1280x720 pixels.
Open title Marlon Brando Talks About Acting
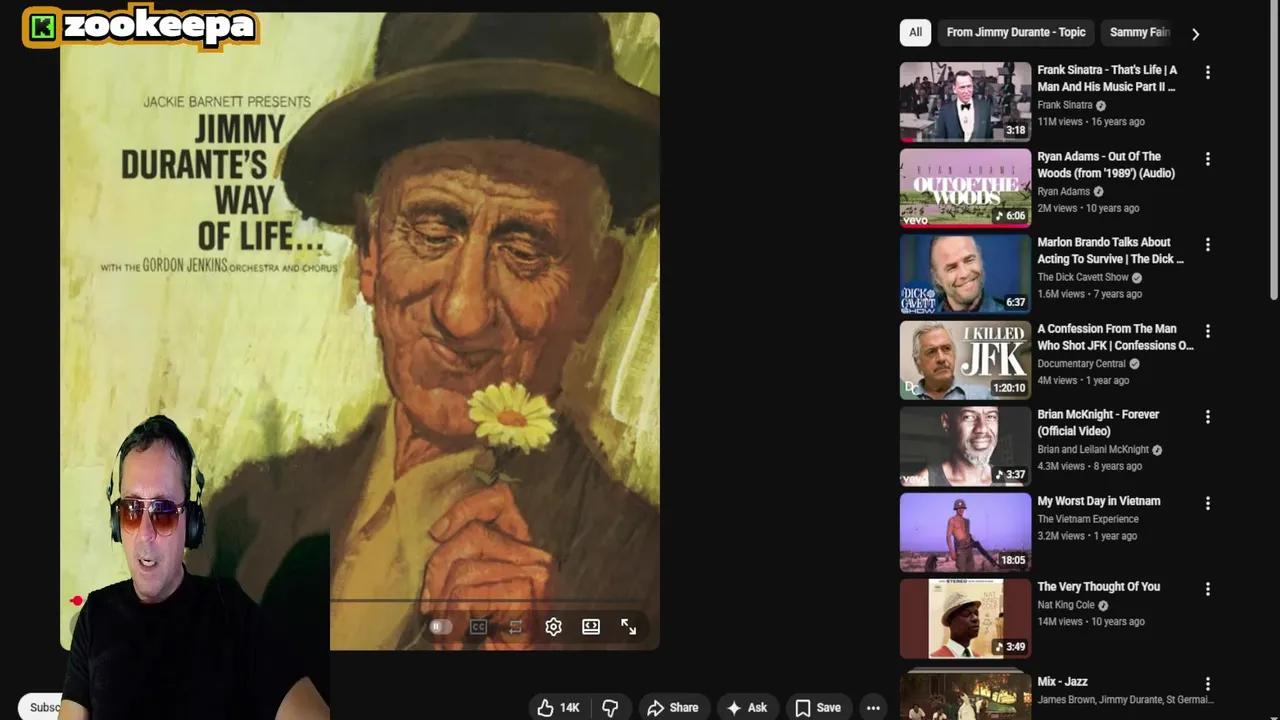(1110, 250)
